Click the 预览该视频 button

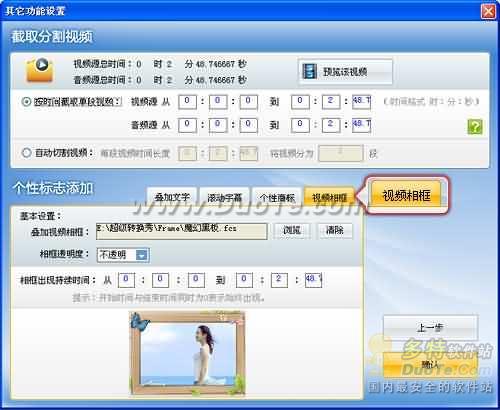pos(345,71)
